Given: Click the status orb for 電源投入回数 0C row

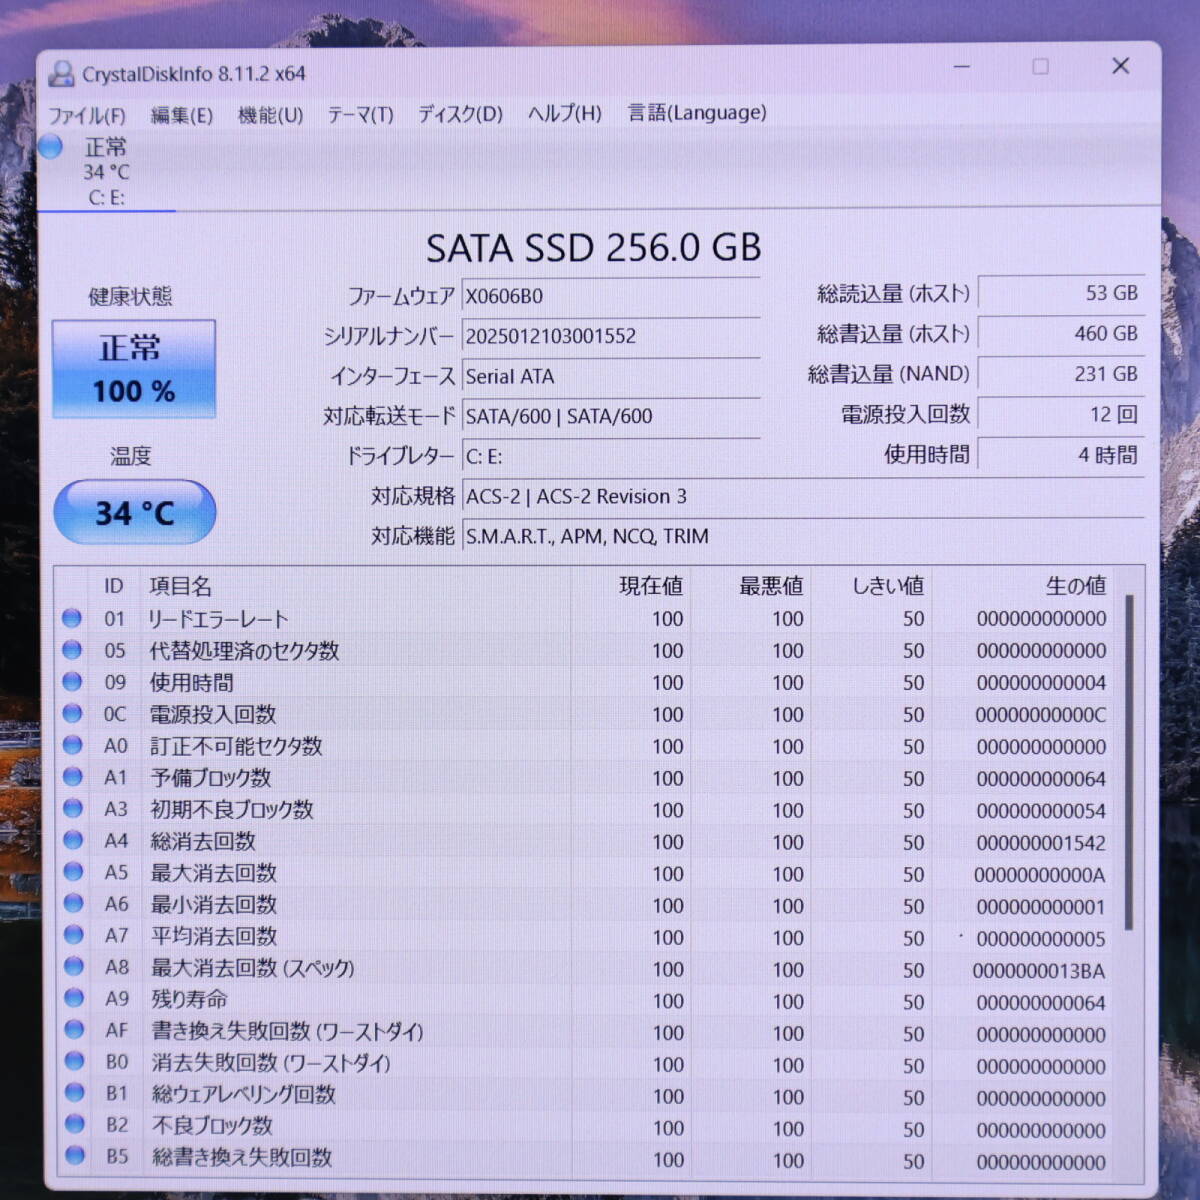Looking at the screenshot, I should (x=72, y=713).
